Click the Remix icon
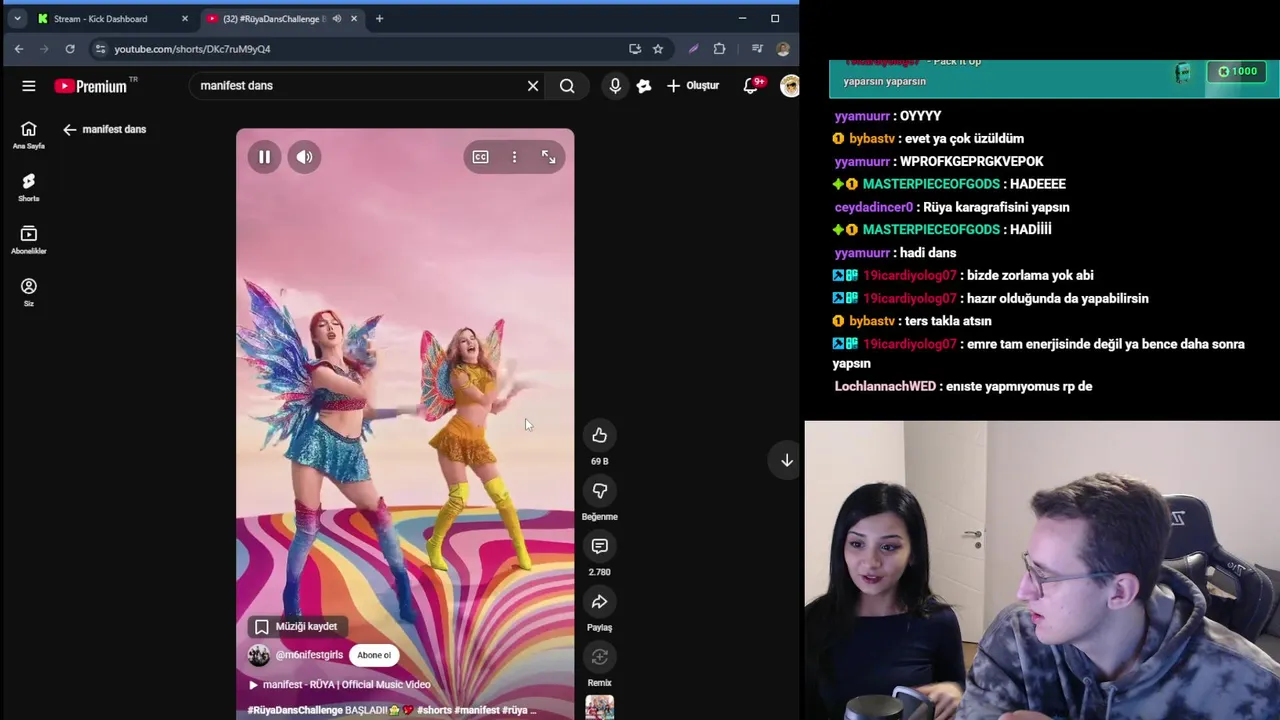This screenshot has width=1280, height=720. 599,657
